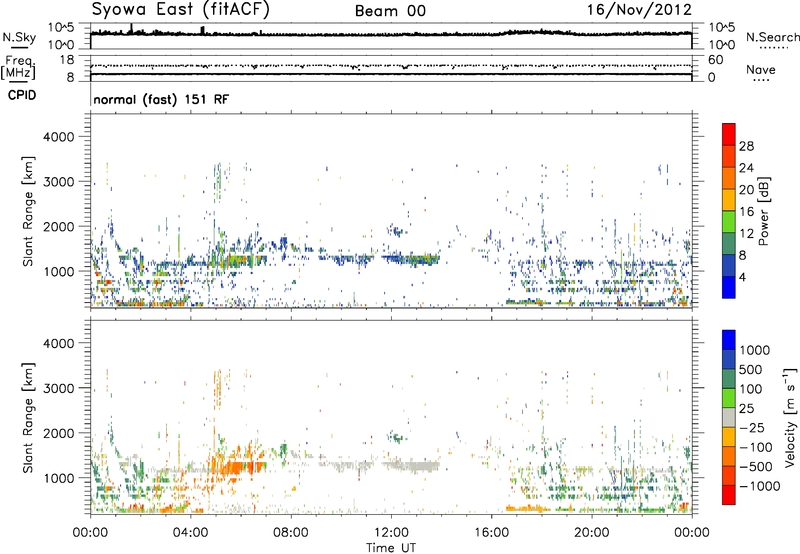
Task: Click the "-1000" label on the velocity colorbar
Action: click(760, 486)
